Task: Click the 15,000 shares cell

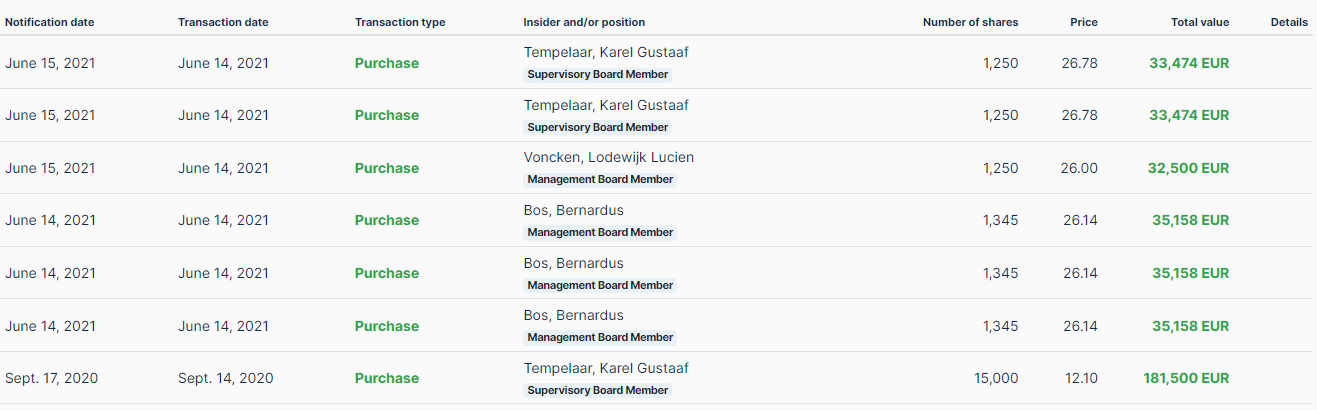Action: tap(995, 378)
